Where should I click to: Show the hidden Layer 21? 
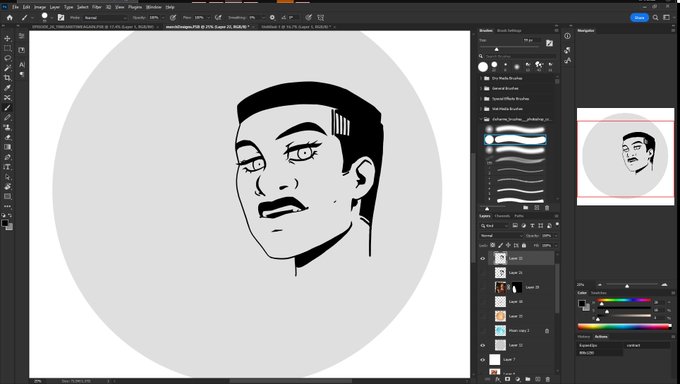pyautogui.click(x=483, y=272)
